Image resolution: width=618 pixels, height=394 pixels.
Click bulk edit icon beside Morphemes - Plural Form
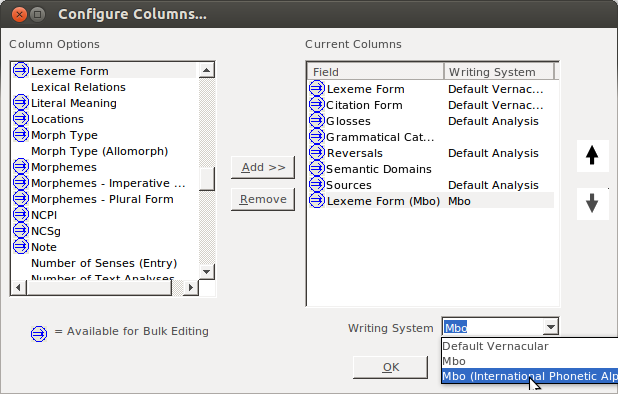[x=20, y=198]
